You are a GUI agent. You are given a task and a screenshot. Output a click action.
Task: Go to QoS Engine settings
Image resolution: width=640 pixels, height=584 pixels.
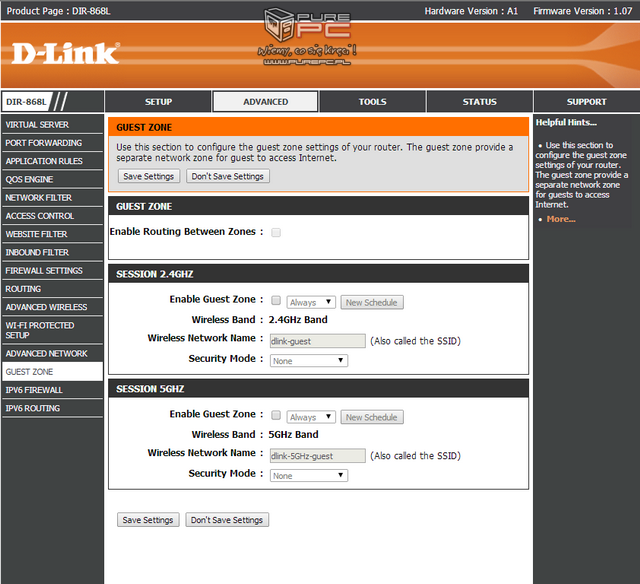pos(52,179)
